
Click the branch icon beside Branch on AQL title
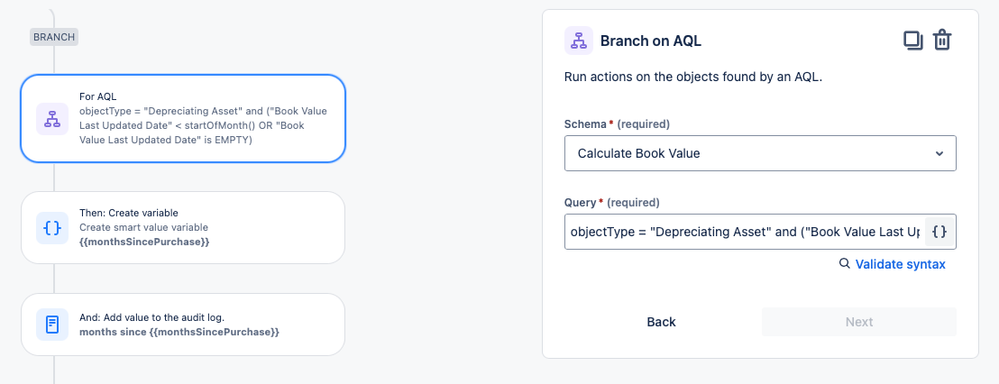click(x=579, y=41)
